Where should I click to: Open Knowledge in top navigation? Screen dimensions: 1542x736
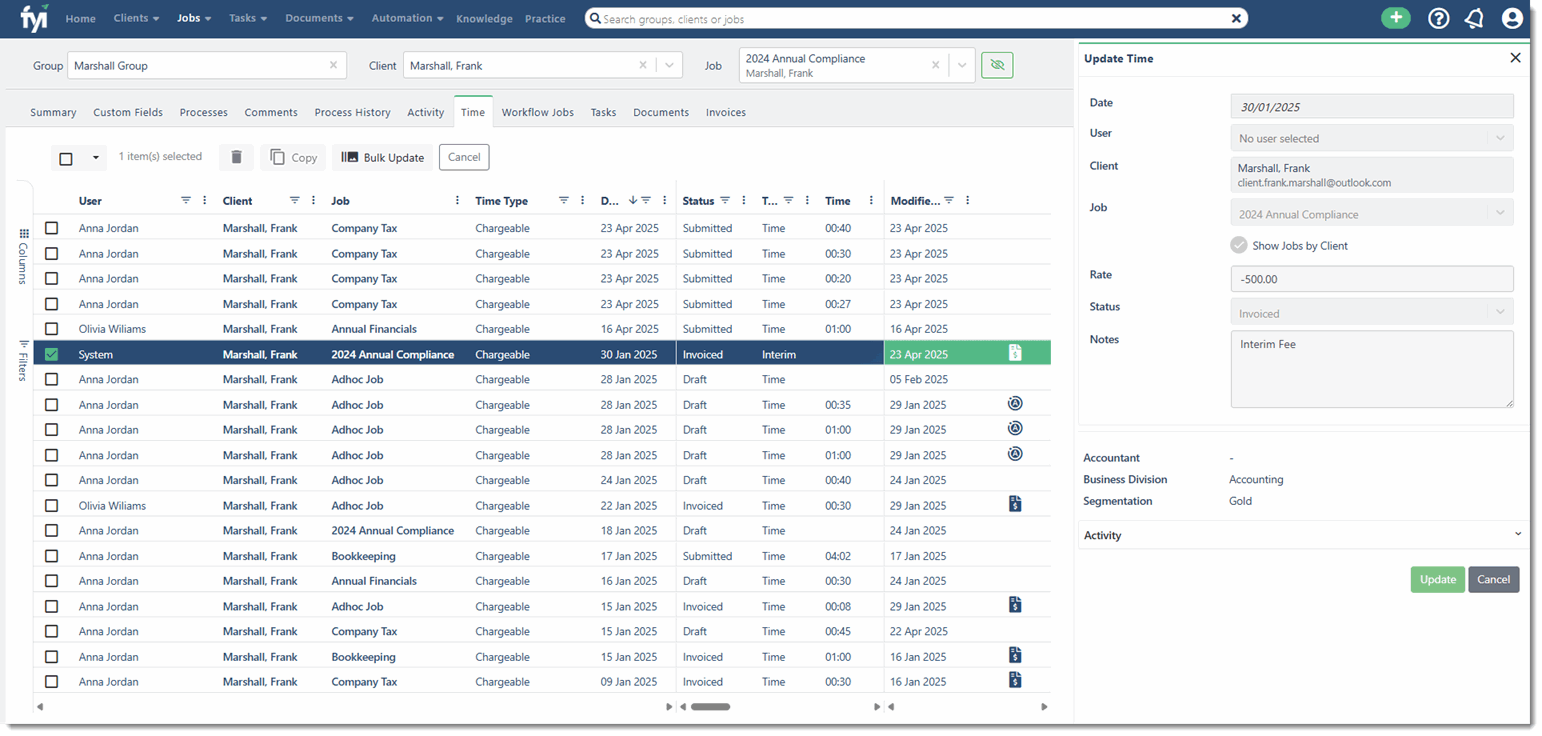coord(484,18)
